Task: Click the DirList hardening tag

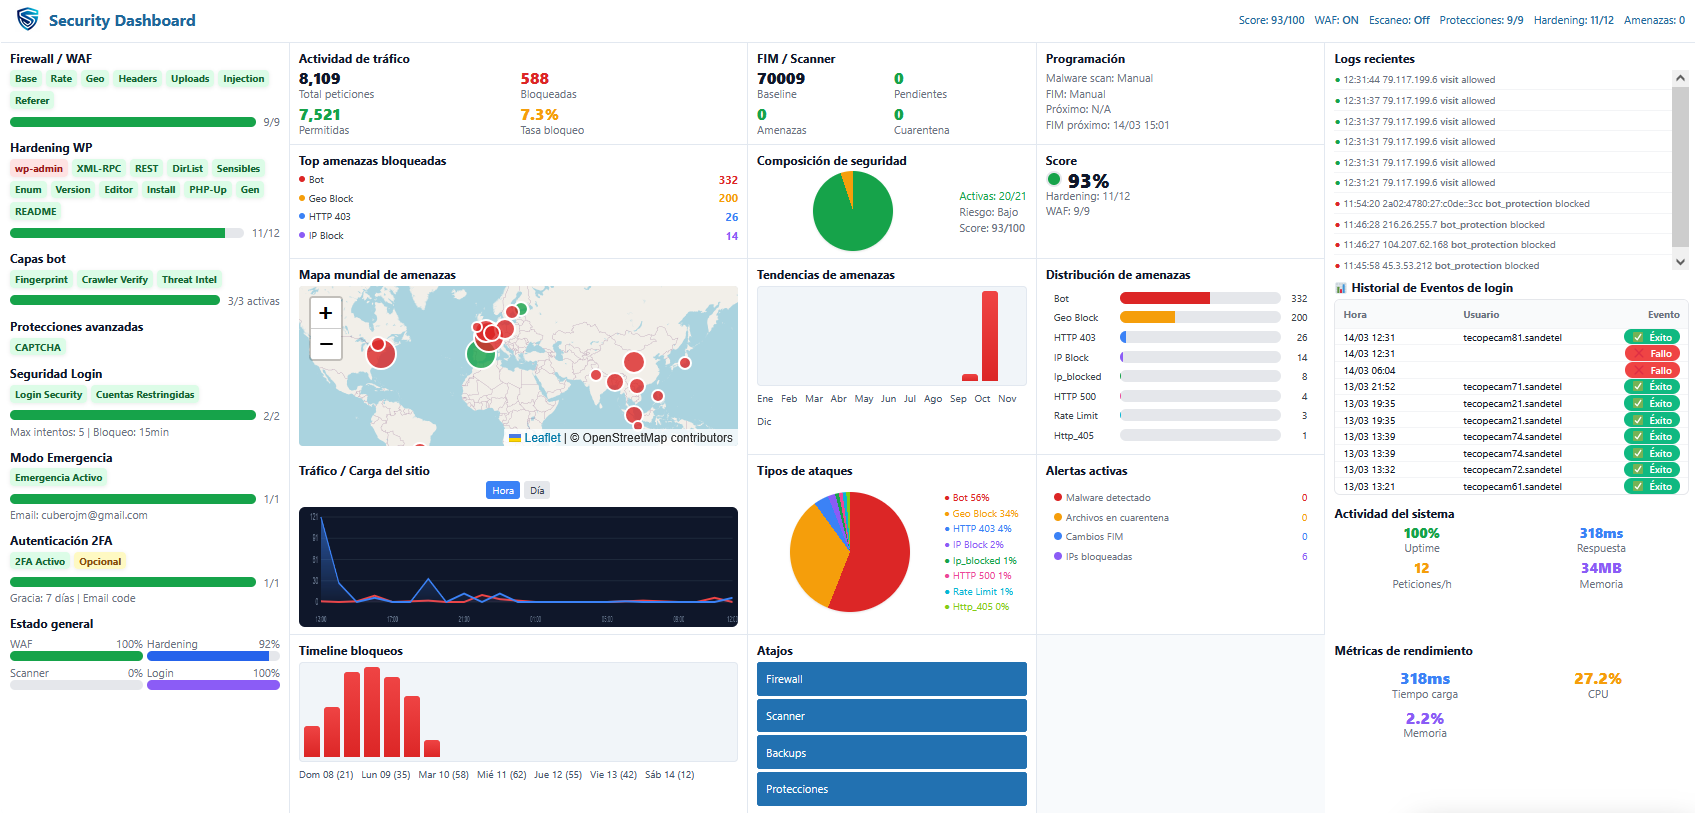Action: click(187, 169)
